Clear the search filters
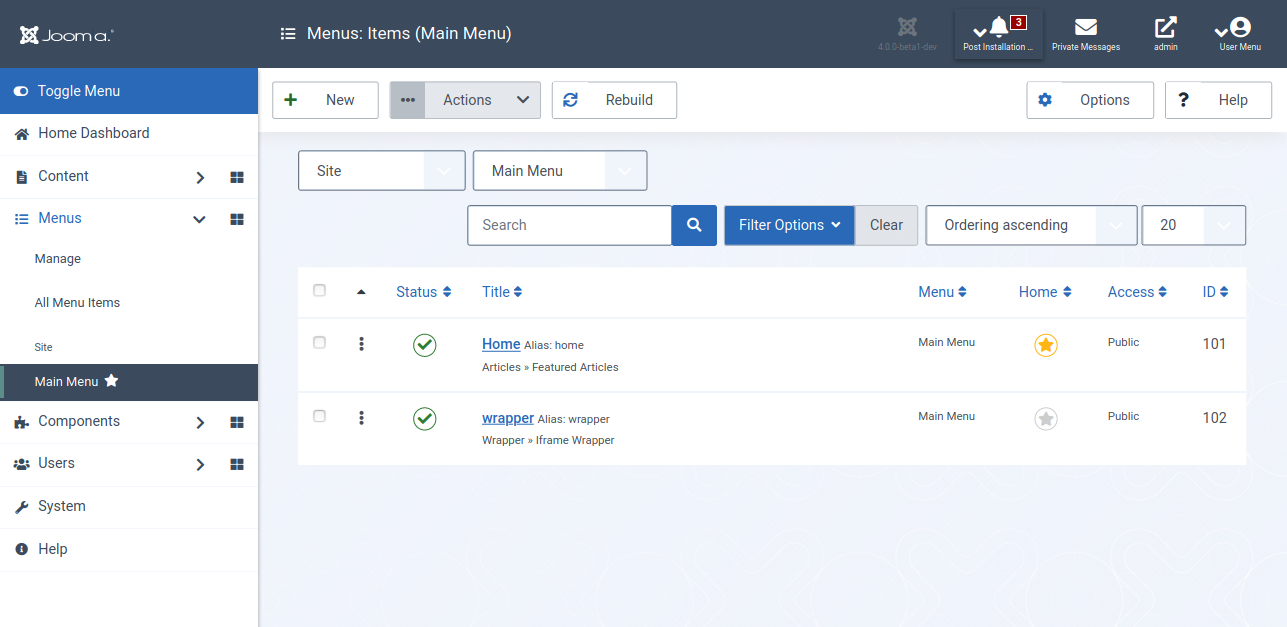 (x=886, y=225)
